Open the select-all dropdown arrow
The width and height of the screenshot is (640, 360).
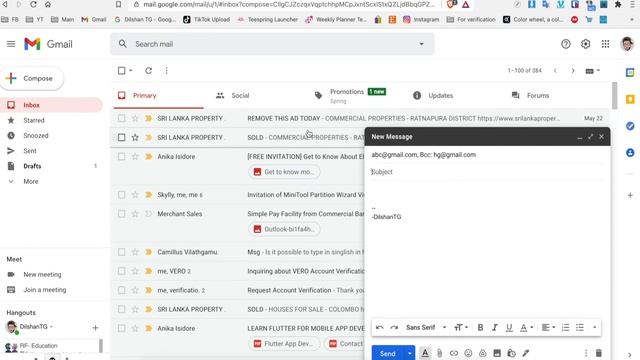coord(131,71)
